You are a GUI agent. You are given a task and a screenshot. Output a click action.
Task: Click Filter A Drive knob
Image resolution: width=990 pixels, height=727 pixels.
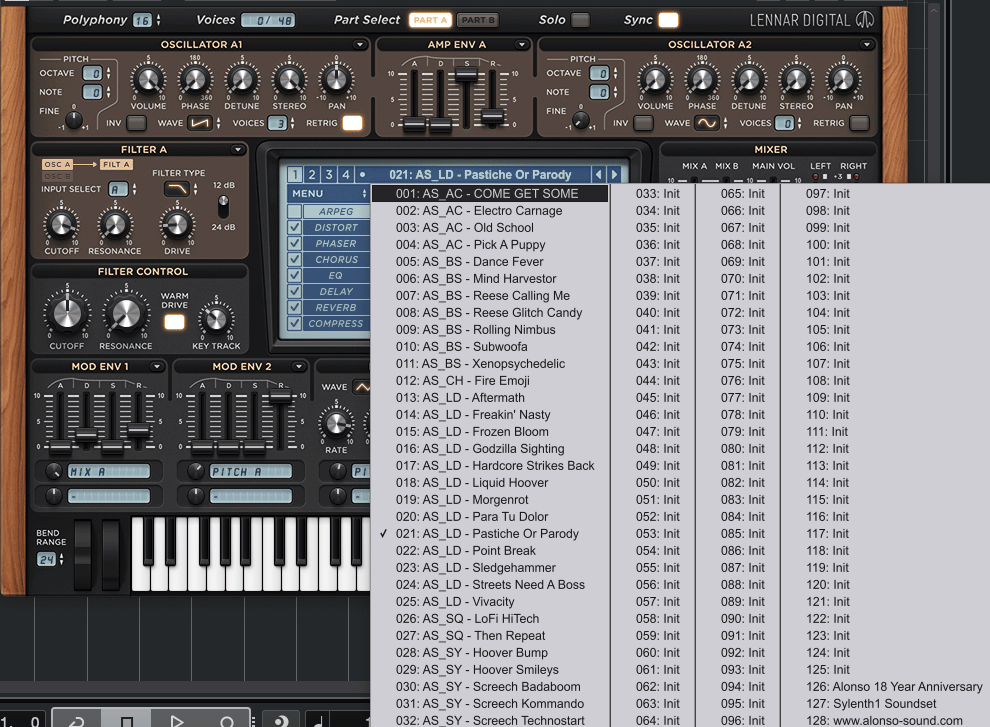tap(177, 224)
